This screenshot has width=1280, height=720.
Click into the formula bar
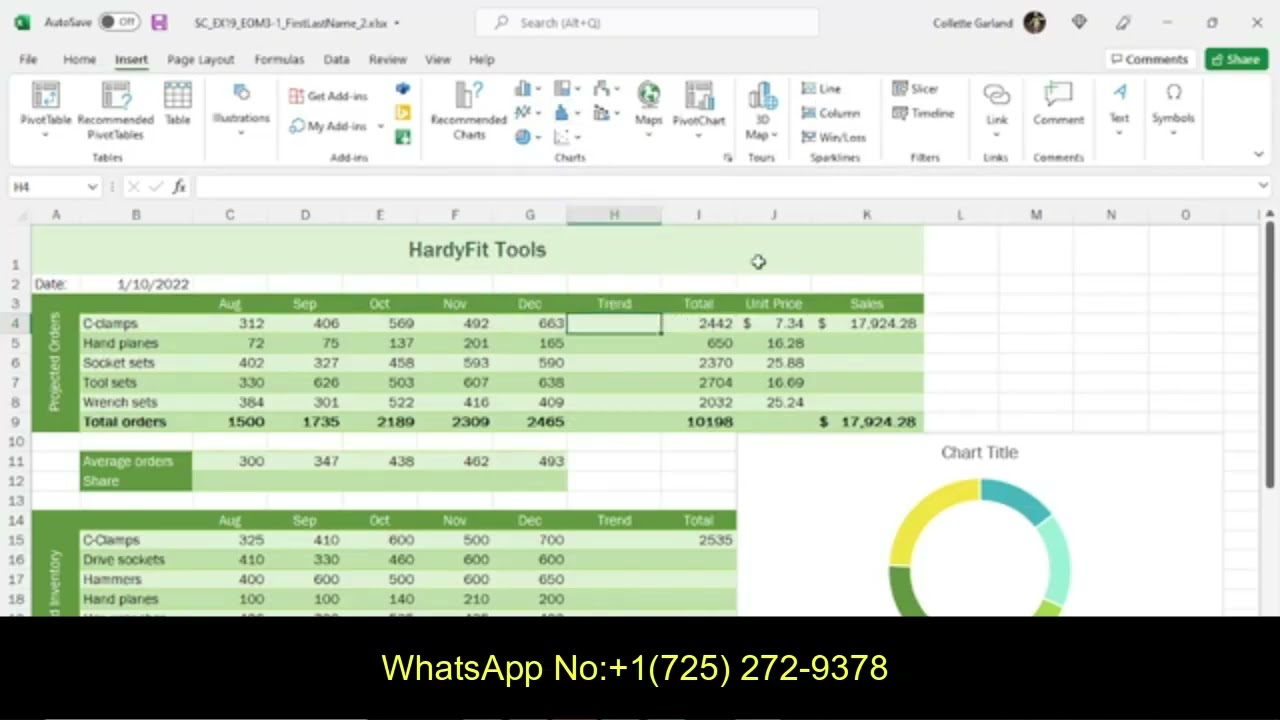tap(724, 186)
